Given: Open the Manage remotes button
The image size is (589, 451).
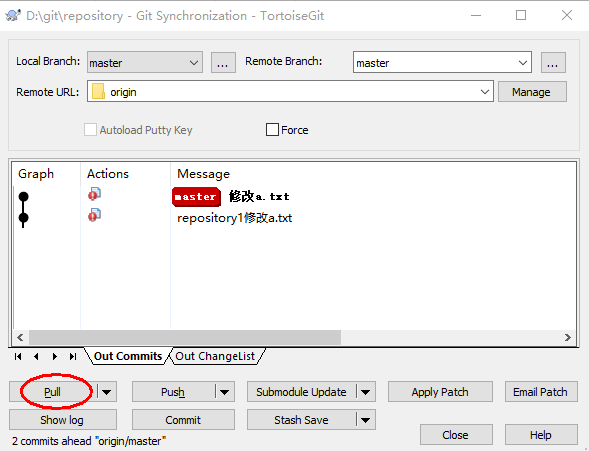Looking at the screenshot, I should coord(532,92).
